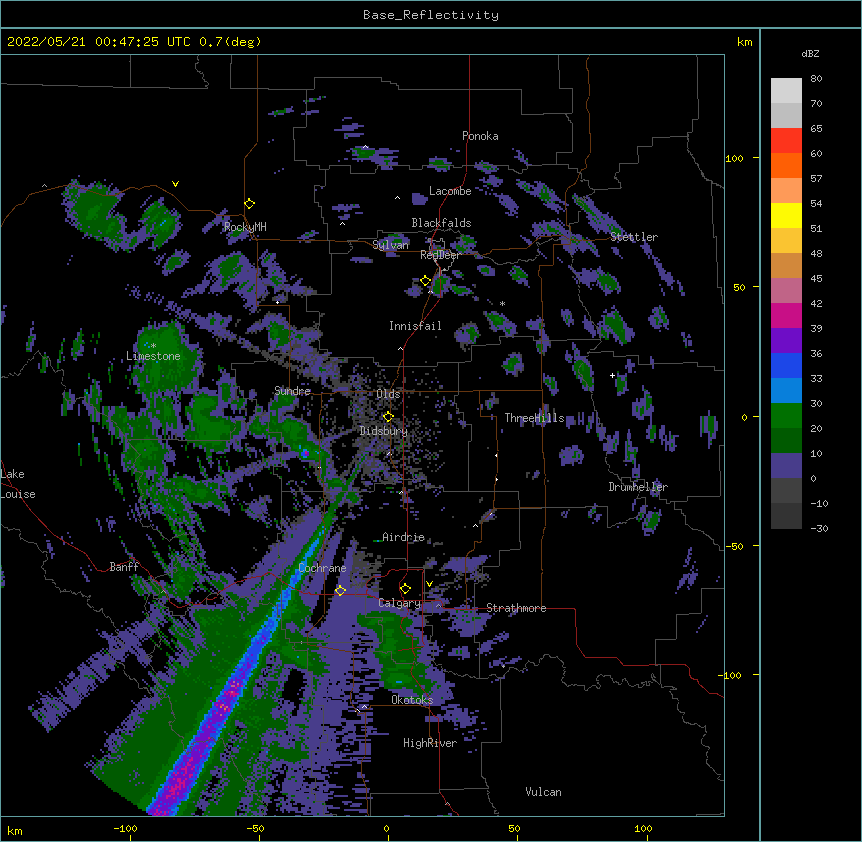This screenshot has width=862, height=842.
Task: Select the yellow diamond marker above the Calgary label
Action: [x=405, y=589]
